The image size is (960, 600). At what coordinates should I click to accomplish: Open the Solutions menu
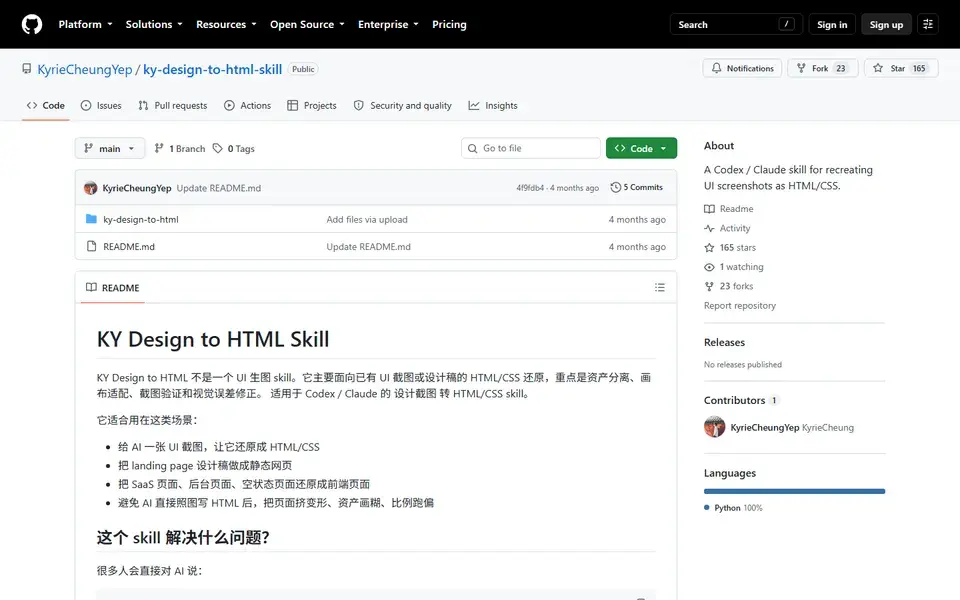pos(154,24)
